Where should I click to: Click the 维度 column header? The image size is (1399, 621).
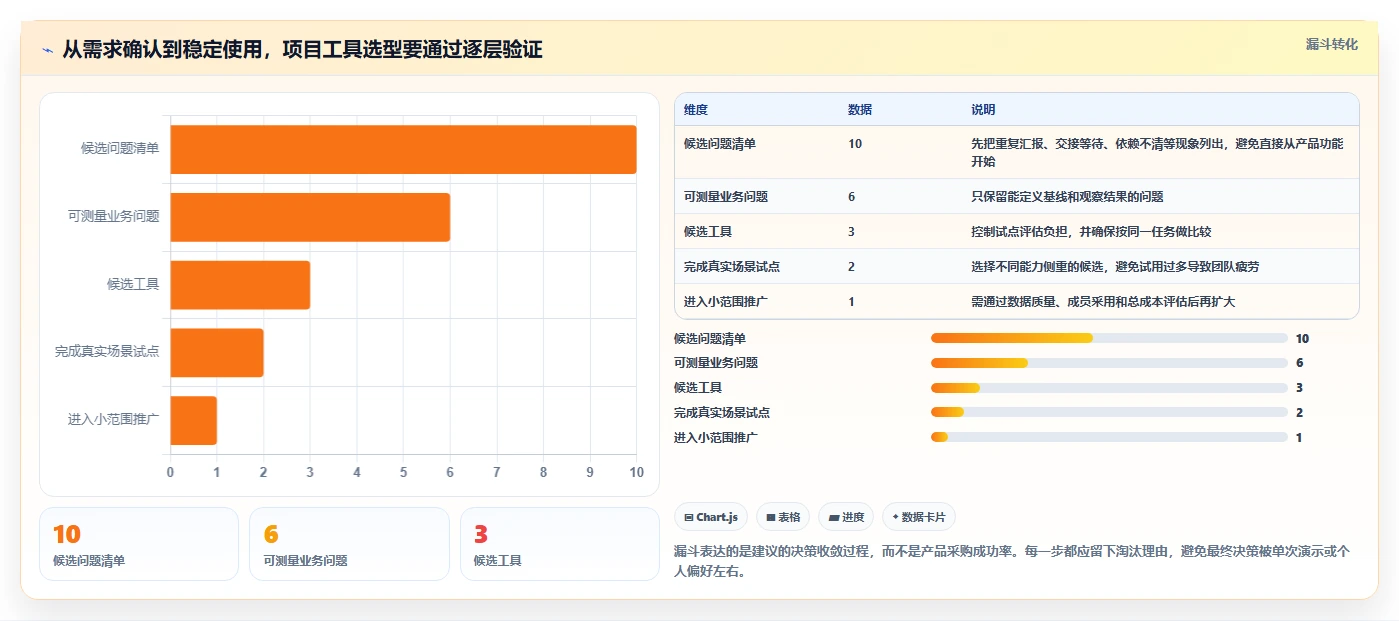click(x=696, y=109)
